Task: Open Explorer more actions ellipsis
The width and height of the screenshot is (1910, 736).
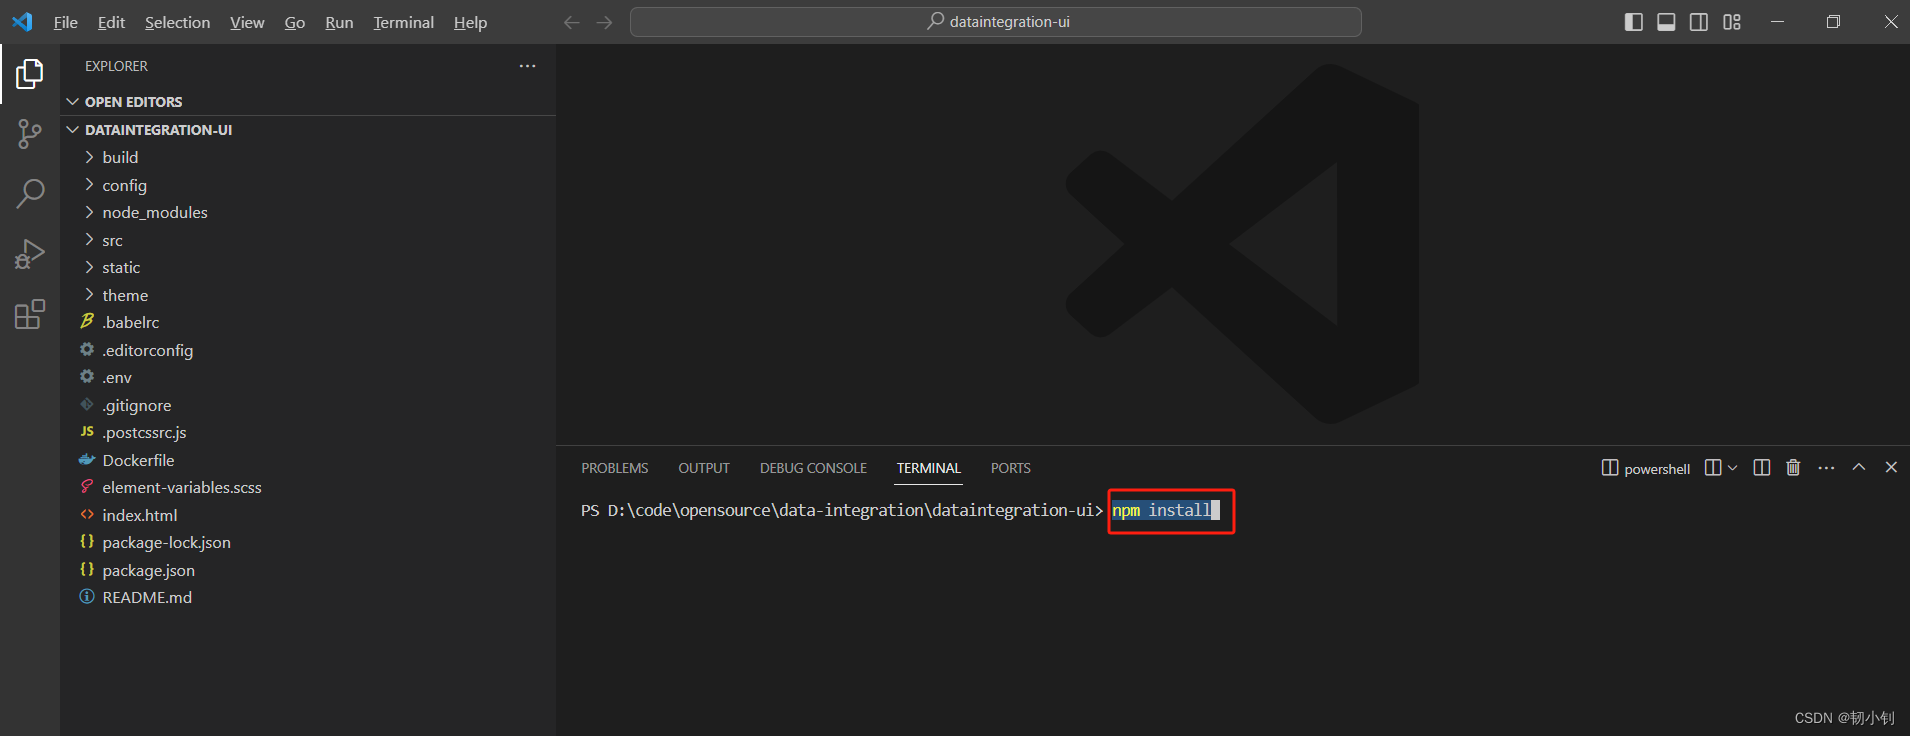Action: click(x=527, y=66)
